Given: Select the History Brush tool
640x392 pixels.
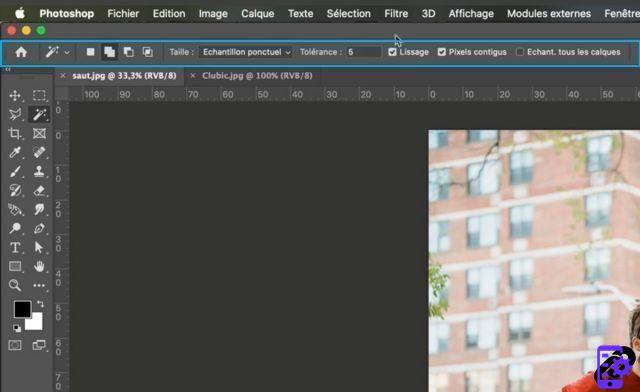Looking at the screenshot, I should click(x=15, y=190).
